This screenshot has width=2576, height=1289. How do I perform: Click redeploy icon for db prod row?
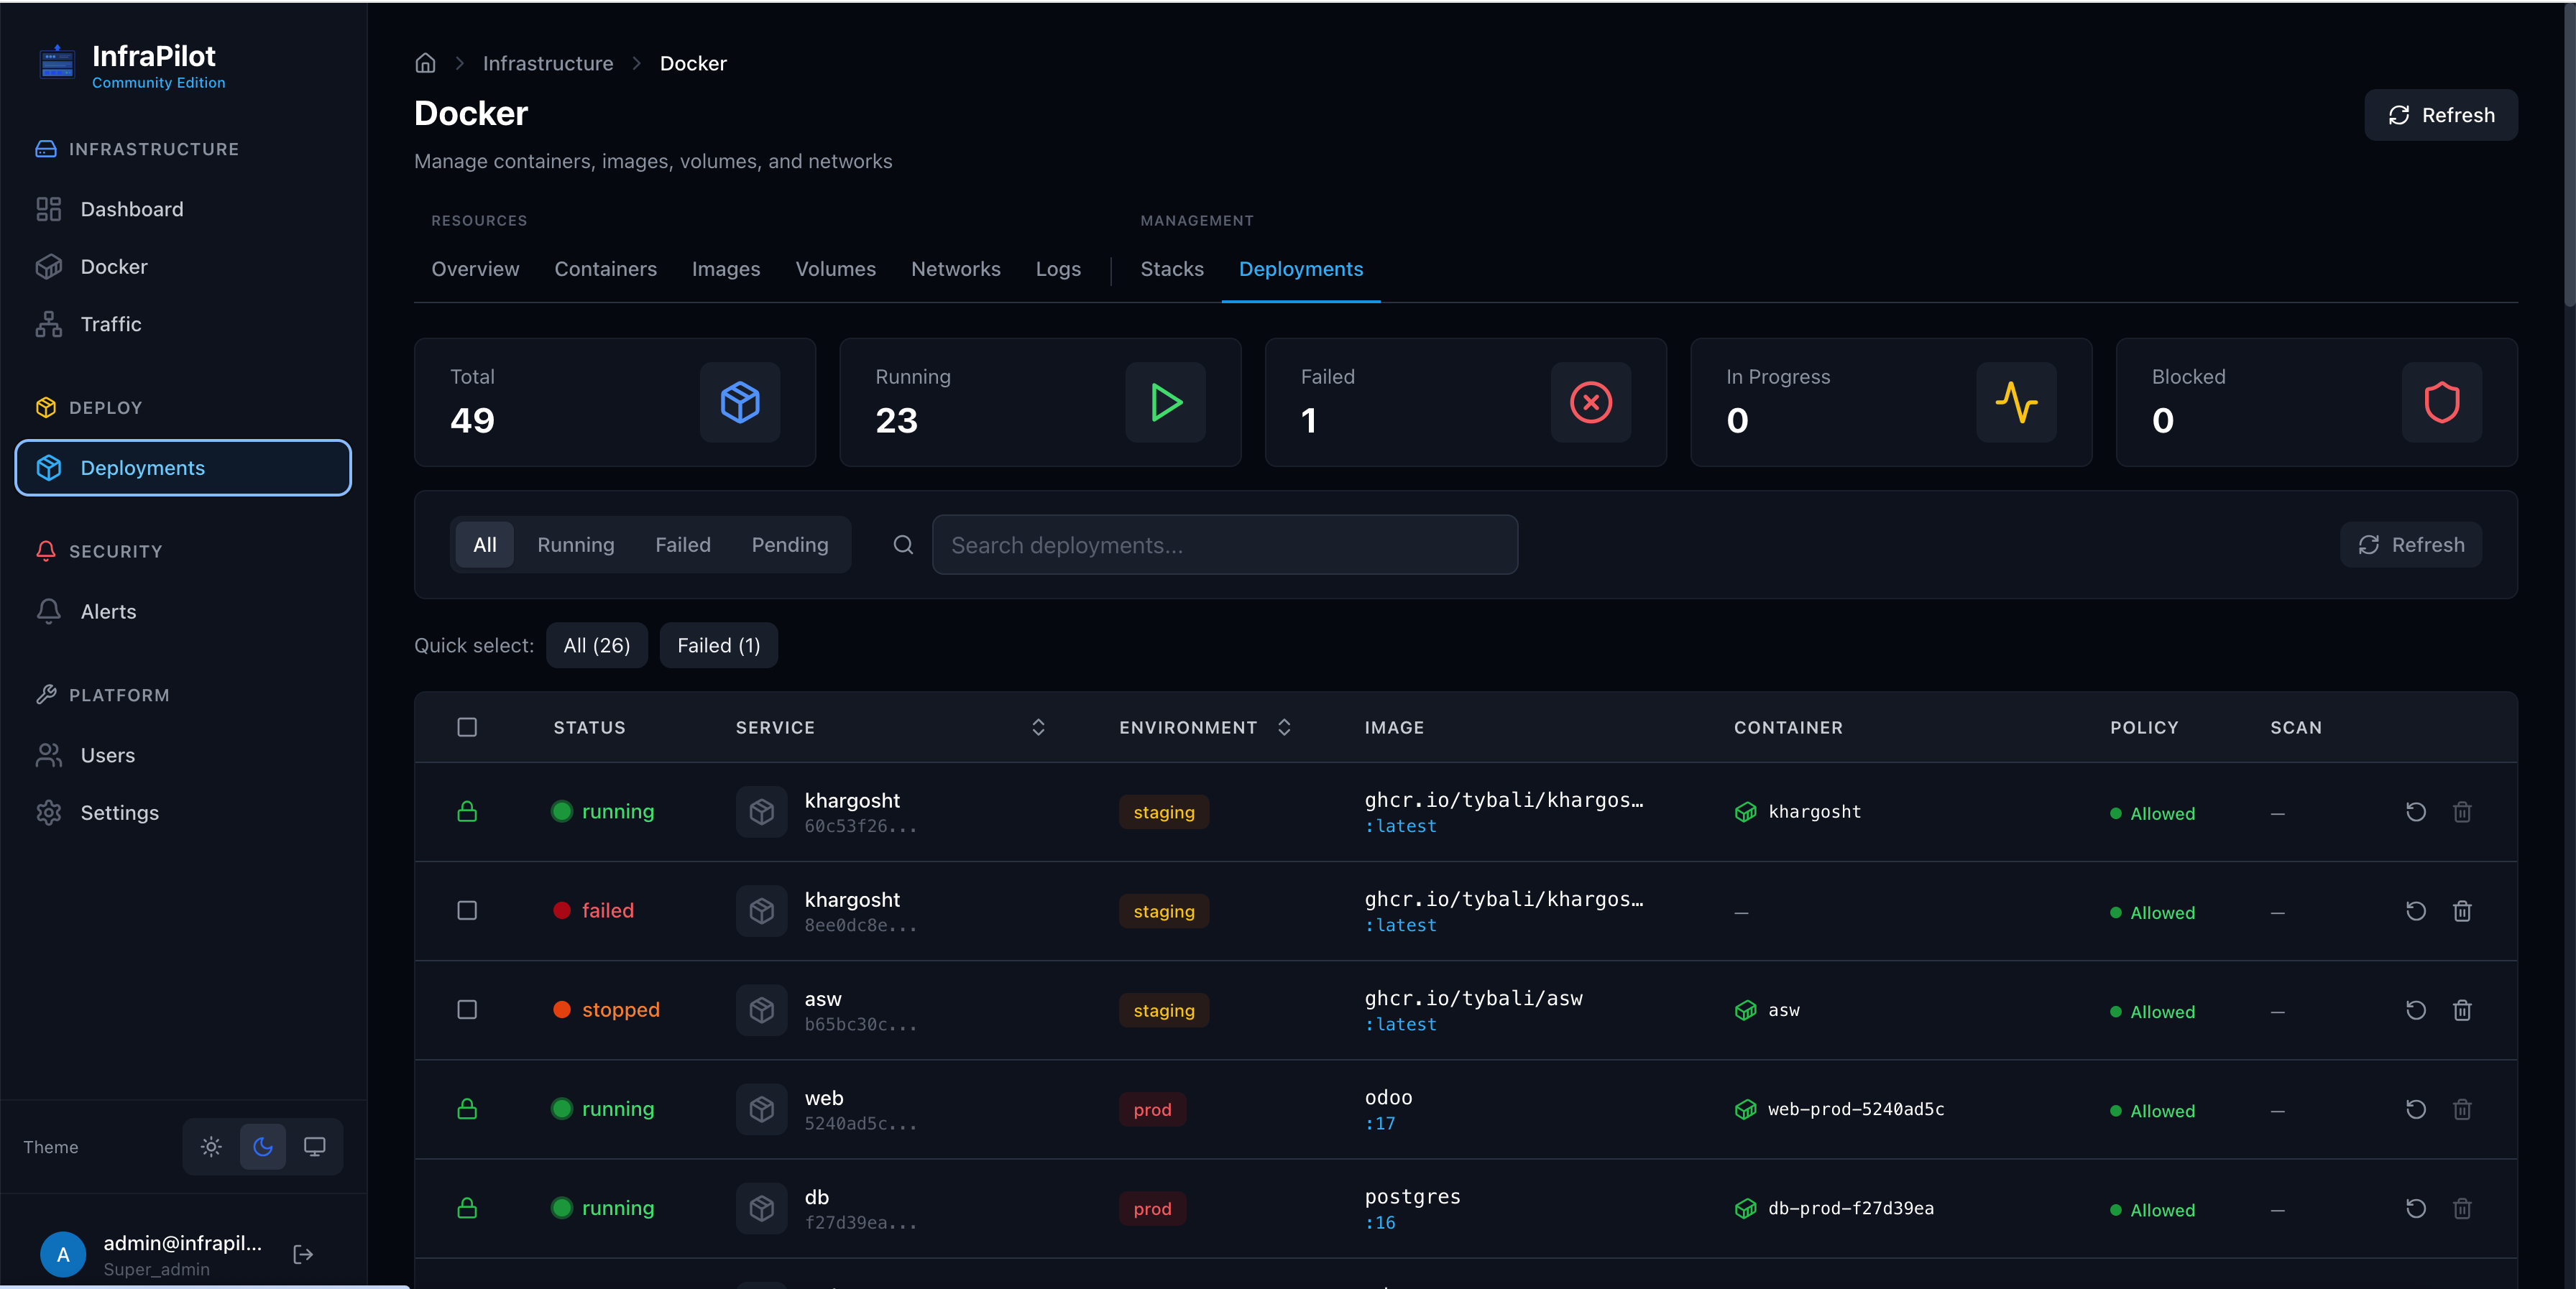(x=2416, y=1208)
